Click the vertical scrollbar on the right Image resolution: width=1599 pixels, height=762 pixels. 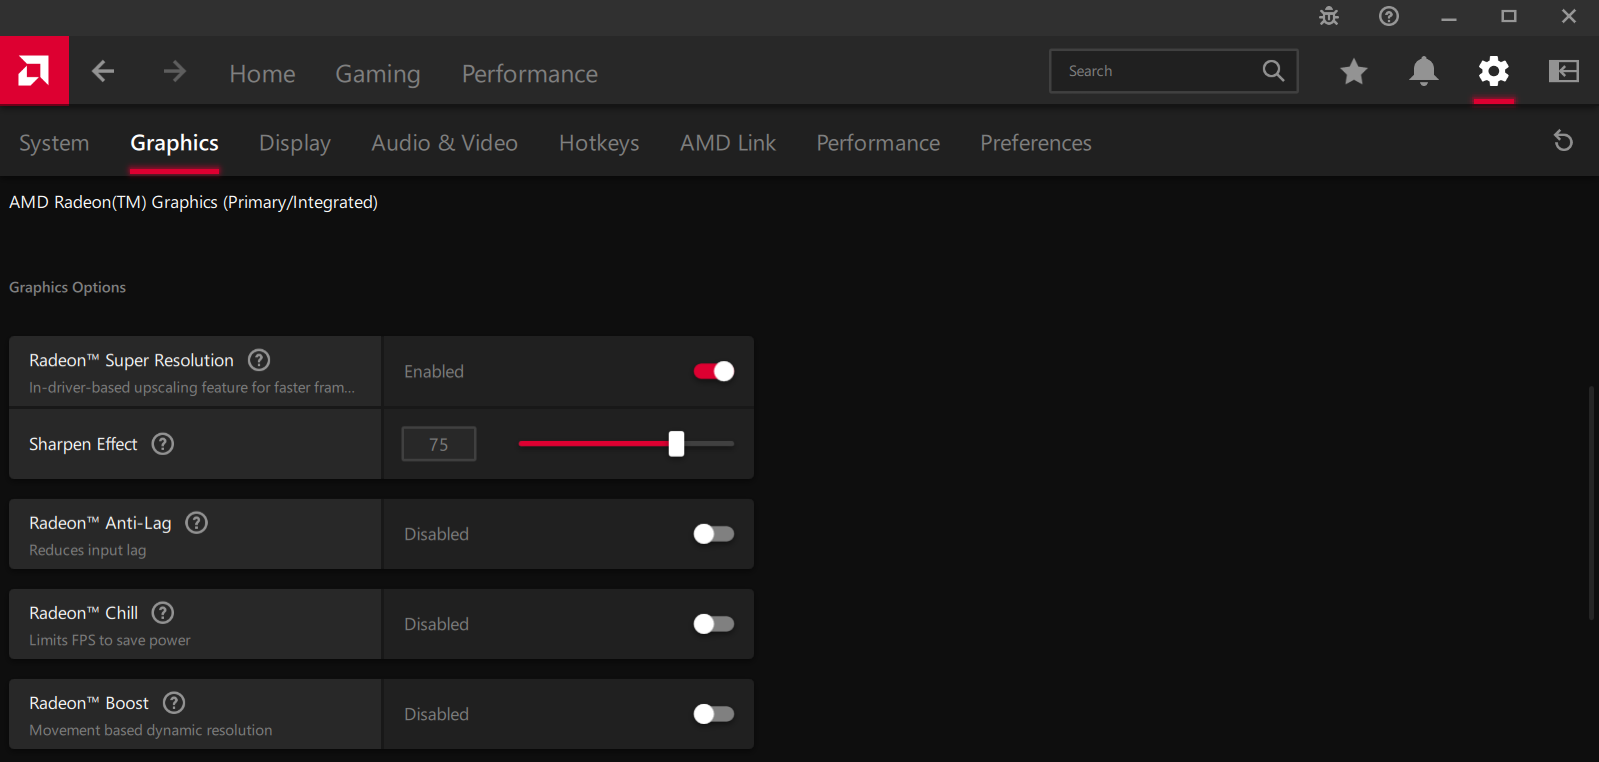pos(1591,503)
